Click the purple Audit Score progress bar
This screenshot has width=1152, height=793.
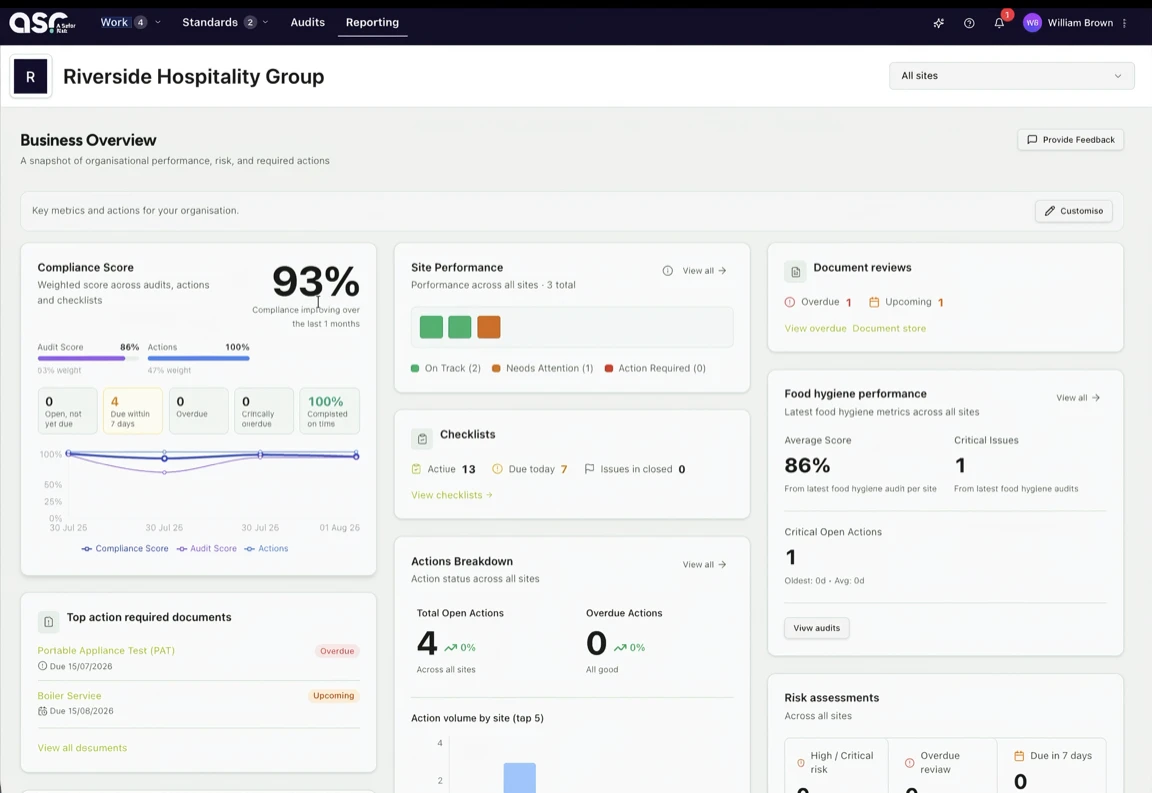coord(88,359)
